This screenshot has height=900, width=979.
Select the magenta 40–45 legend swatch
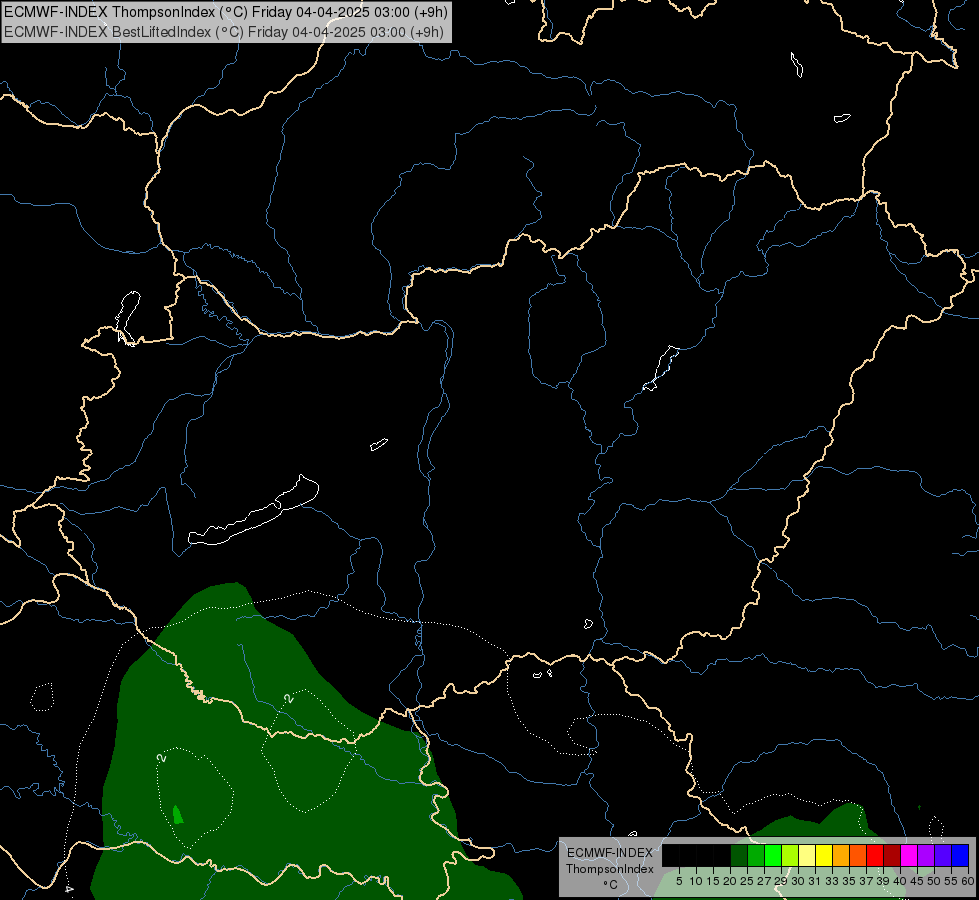click(x=909, y=855)
